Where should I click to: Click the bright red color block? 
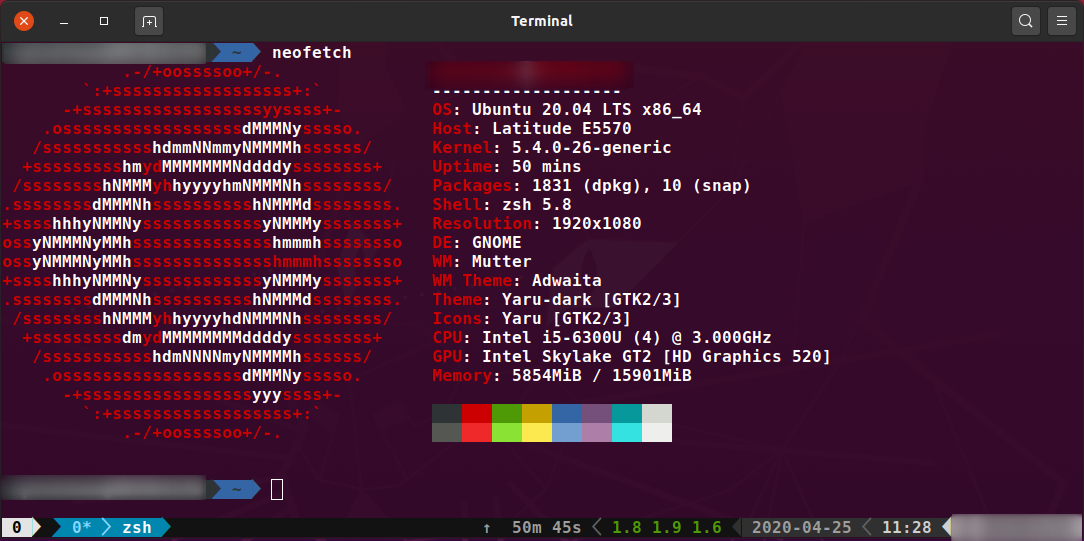pyautogui.click(x=477, y=432)
